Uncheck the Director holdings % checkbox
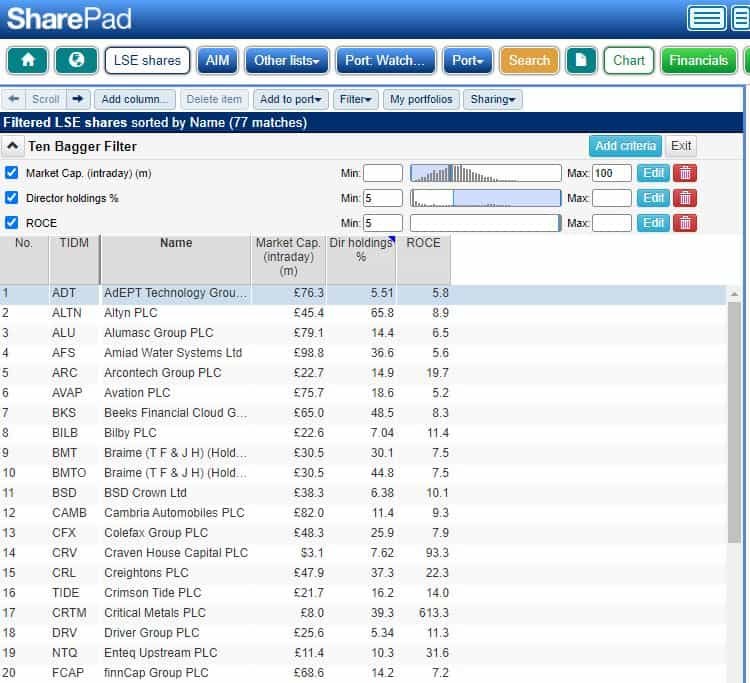The image size is (750, 683). point(11,198)
